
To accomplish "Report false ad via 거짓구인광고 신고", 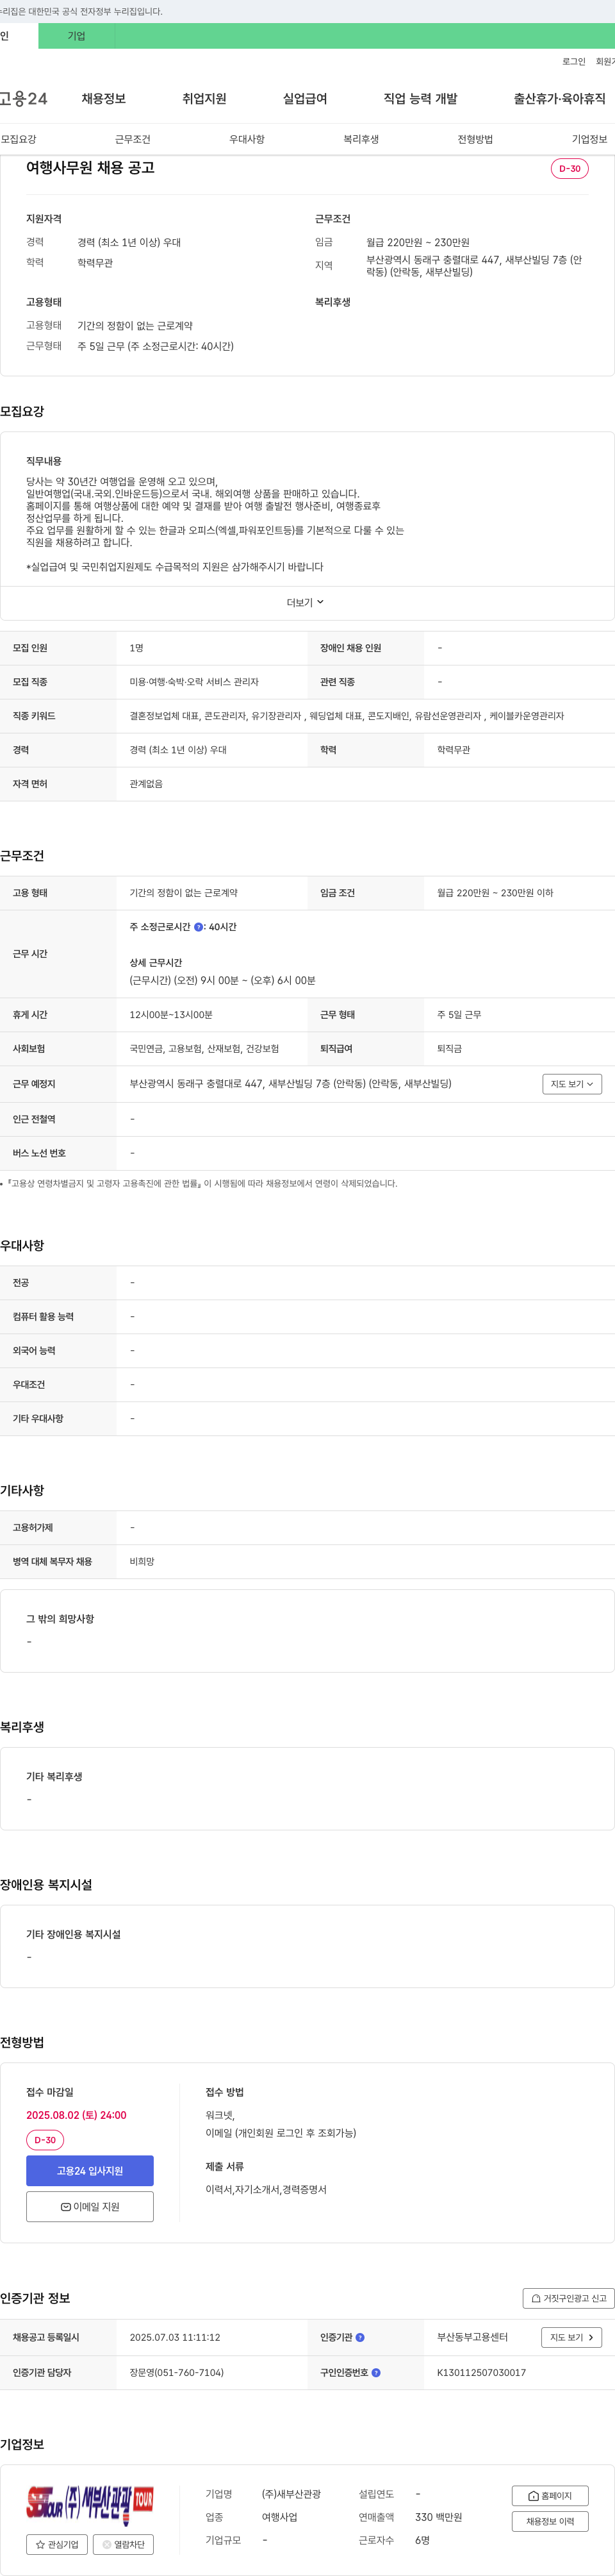I will point(568,2298).
